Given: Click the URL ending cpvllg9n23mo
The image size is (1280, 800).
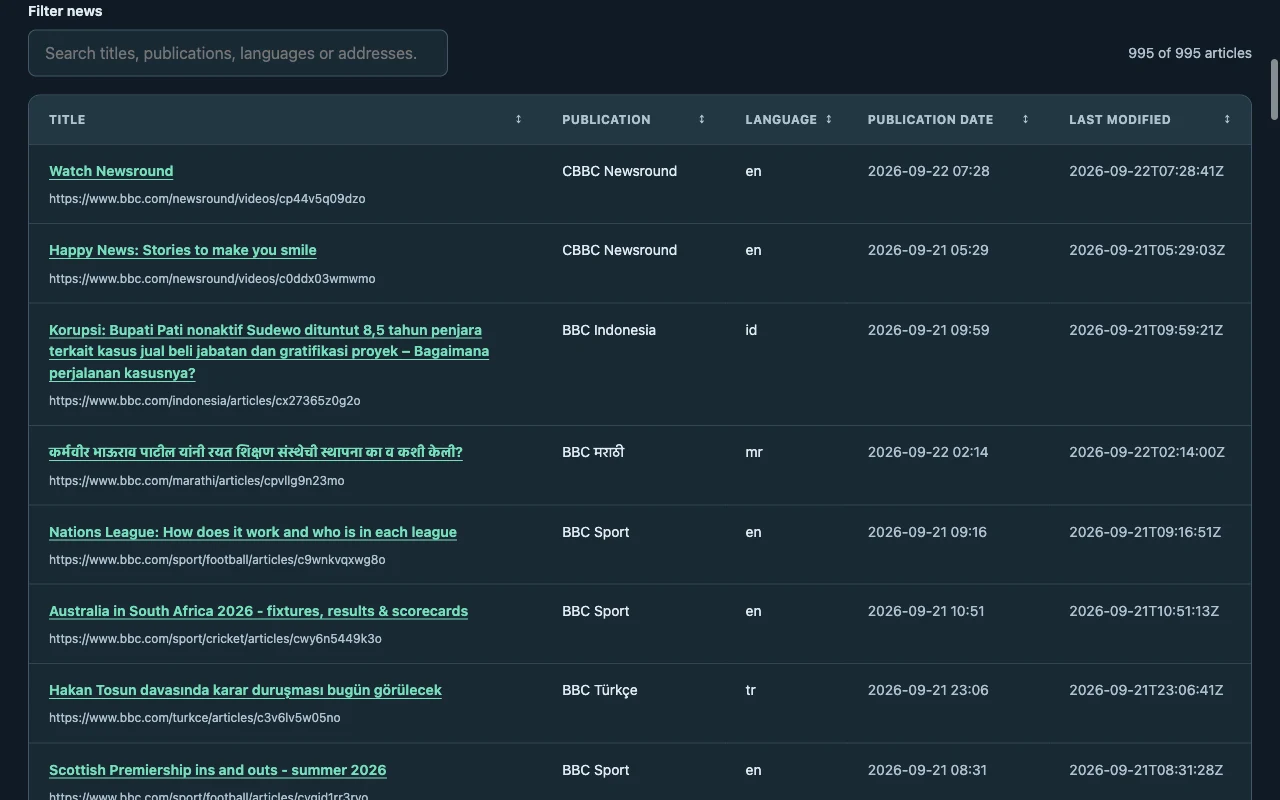Looking at the screenshot, I should click(x=197, y=481).
